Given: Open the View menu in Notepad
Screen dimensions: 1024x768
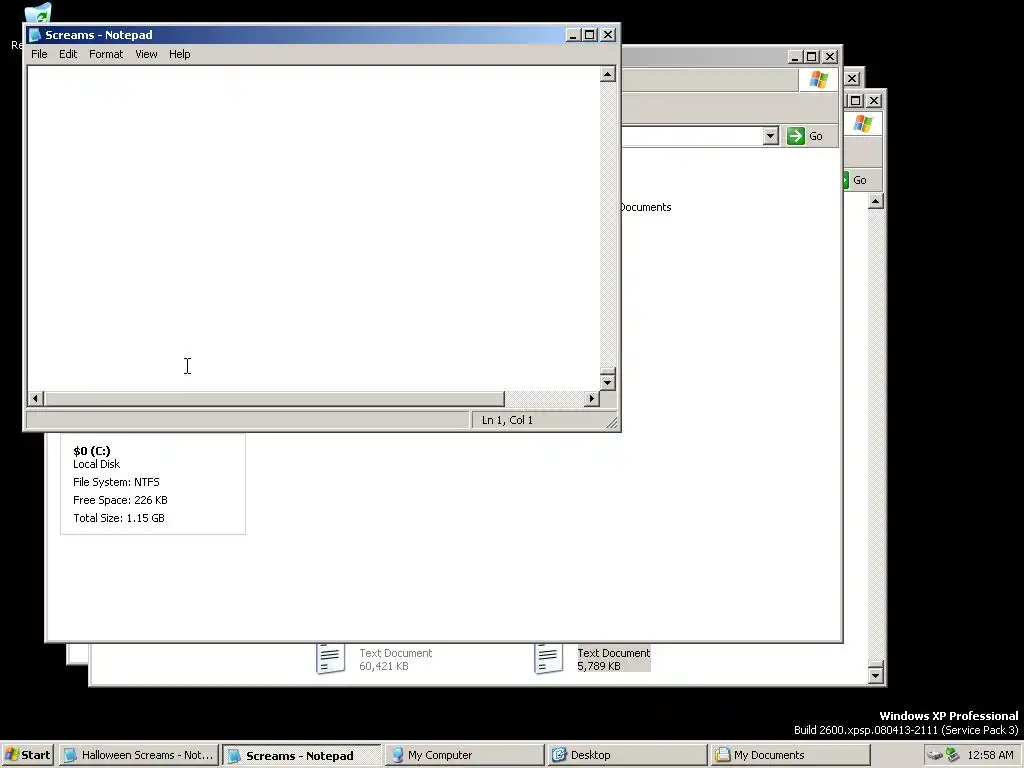Looking at the screenshot, I should tap(146, 54).
